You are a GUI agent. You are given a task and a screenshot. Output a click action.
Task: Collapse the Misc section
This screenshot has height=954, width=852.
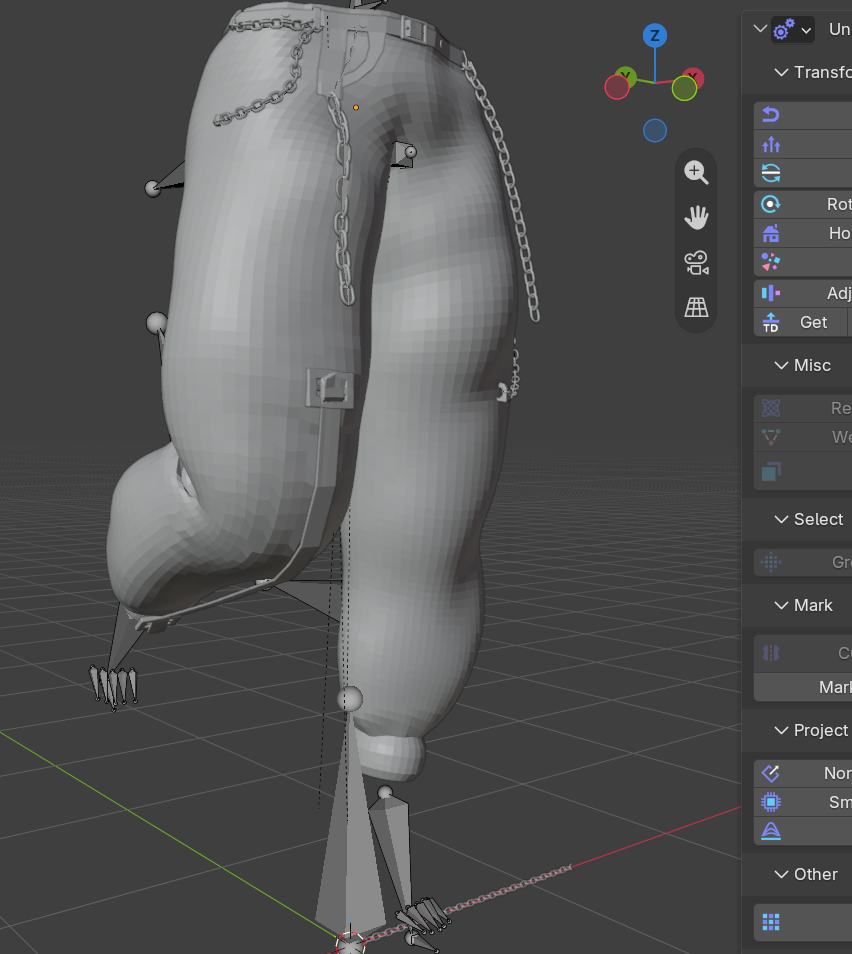(x=781, y=365)
